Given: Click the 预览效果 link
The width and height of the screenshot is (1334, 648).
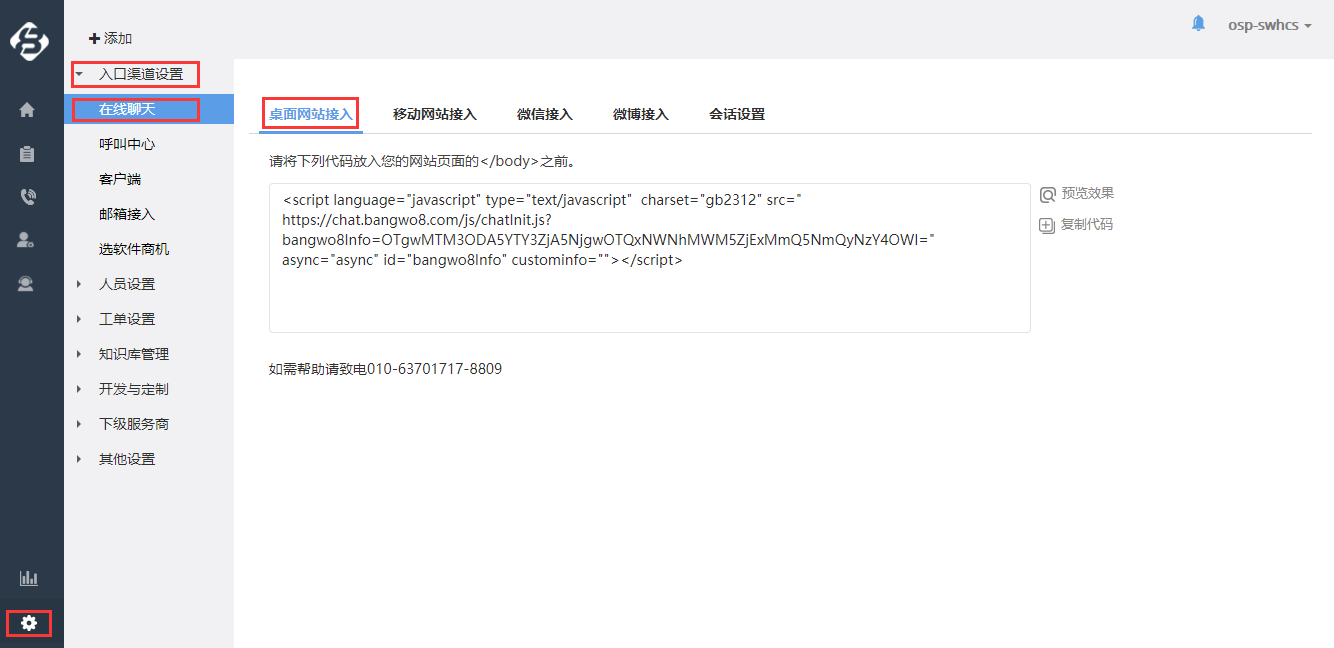Looking at the screenshot, I should coord(1077,194).
